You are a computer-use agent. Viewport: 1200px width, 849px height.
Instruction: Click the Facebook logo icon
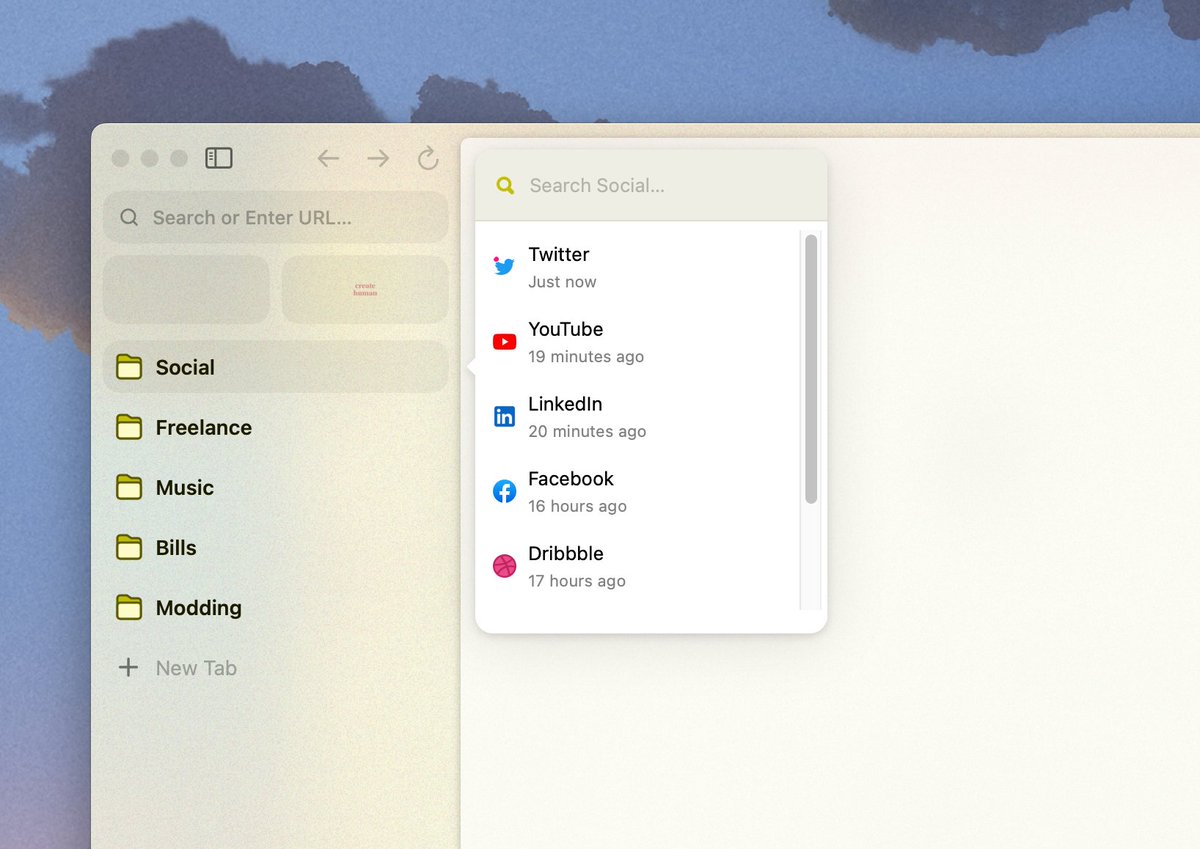pos(504,491)
